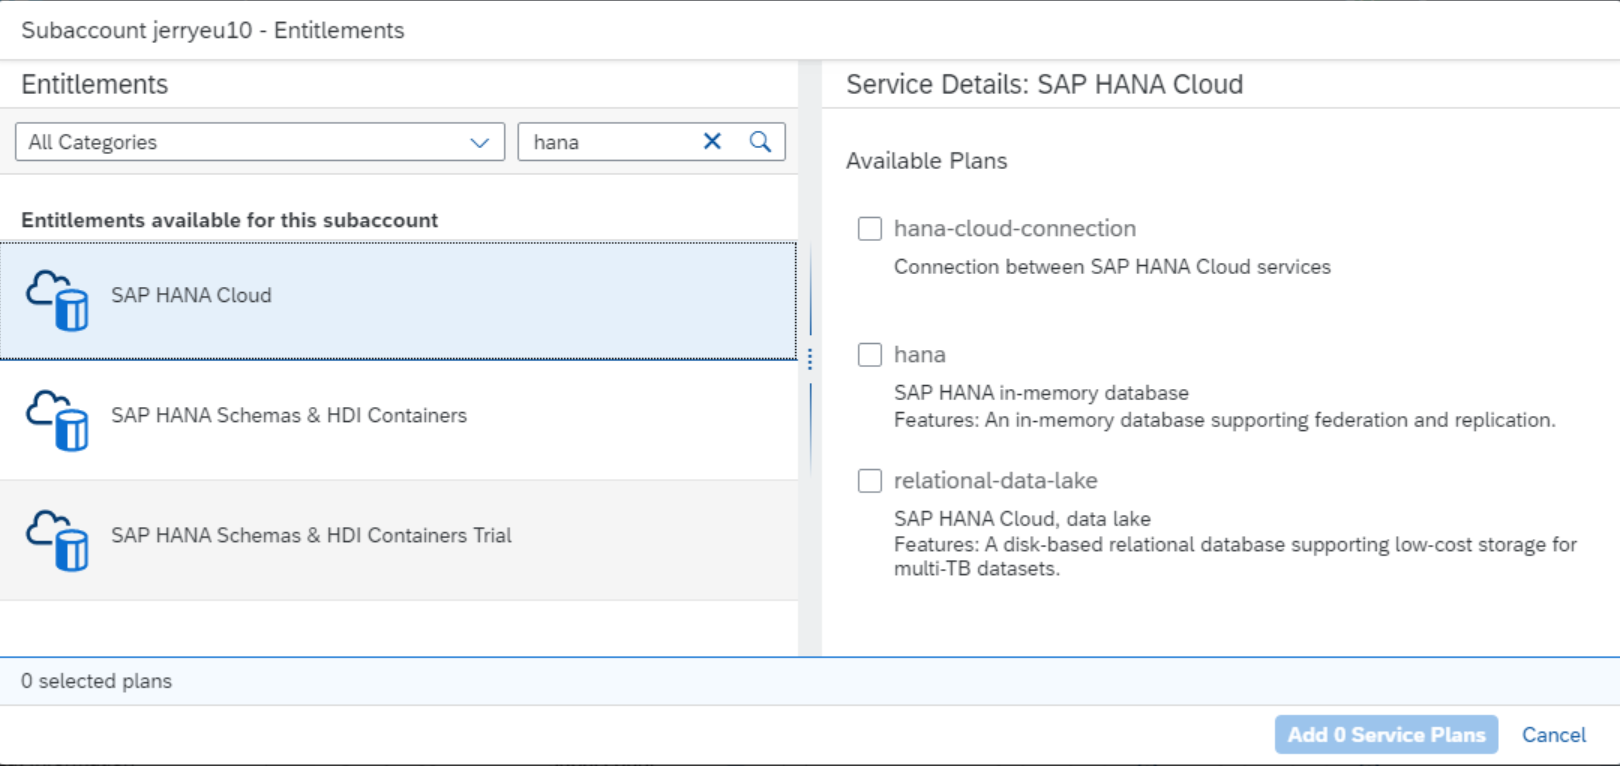The height and width of the screenshot is (766, 1620).
Task: Click the 0 selected plans status text
Action: [x=96, y=681]
